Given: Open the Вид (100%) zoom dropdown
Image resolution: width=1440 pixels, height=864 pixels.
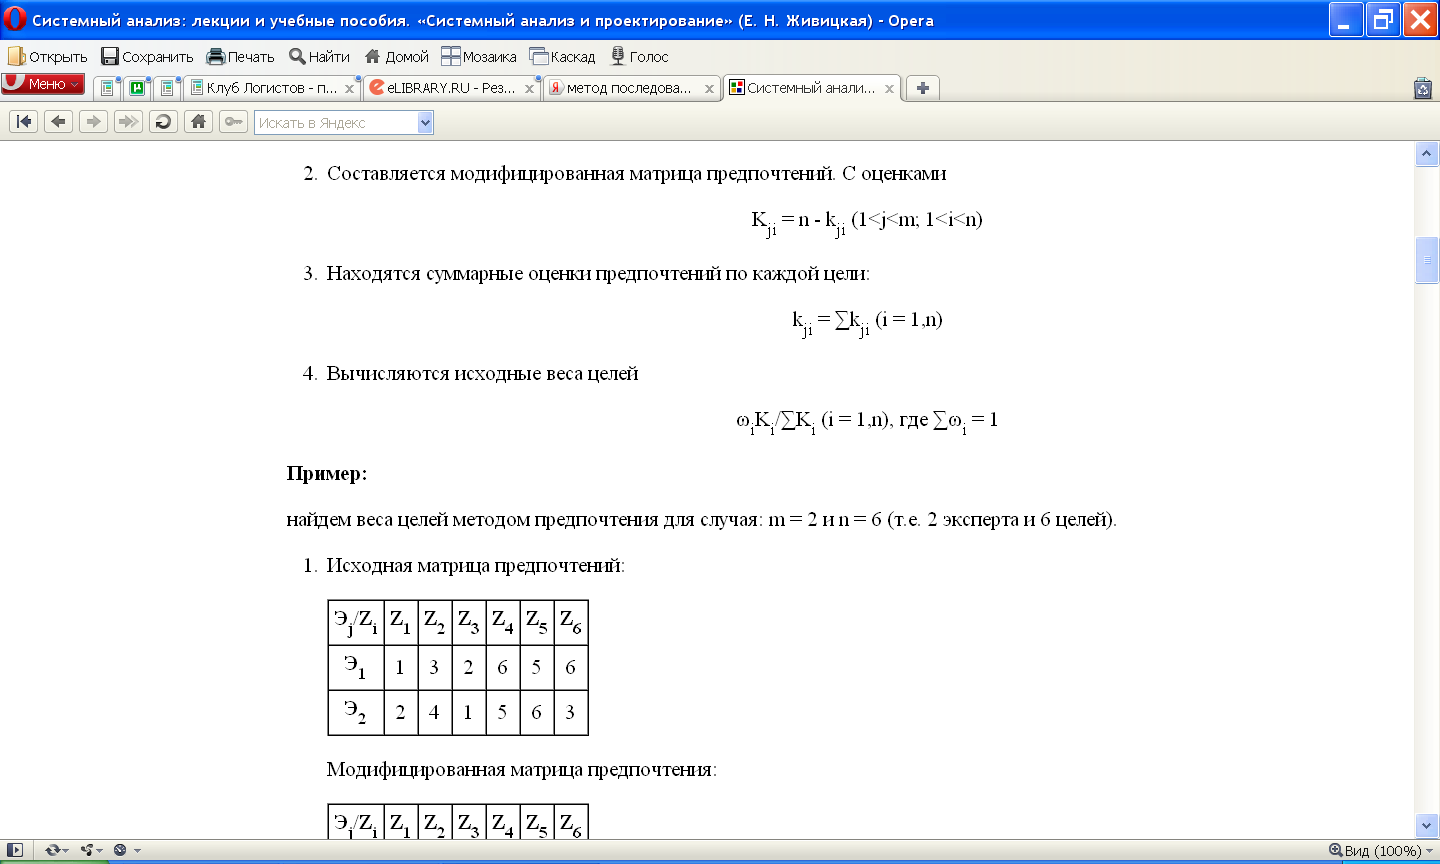Looking at the screenshot, I should 1381,850.
